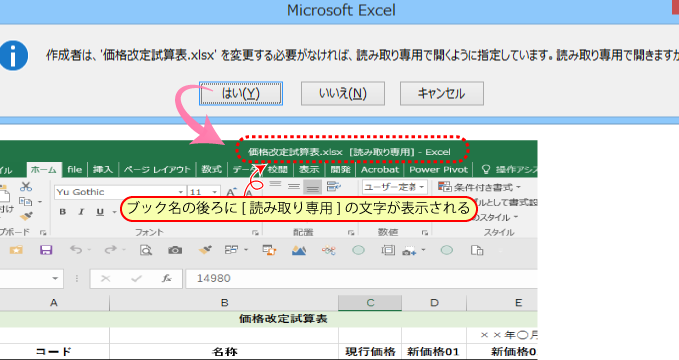
Task: Click the copy pages icon at toolbar end
Action: pyautogui.click(x=477, y=250)
